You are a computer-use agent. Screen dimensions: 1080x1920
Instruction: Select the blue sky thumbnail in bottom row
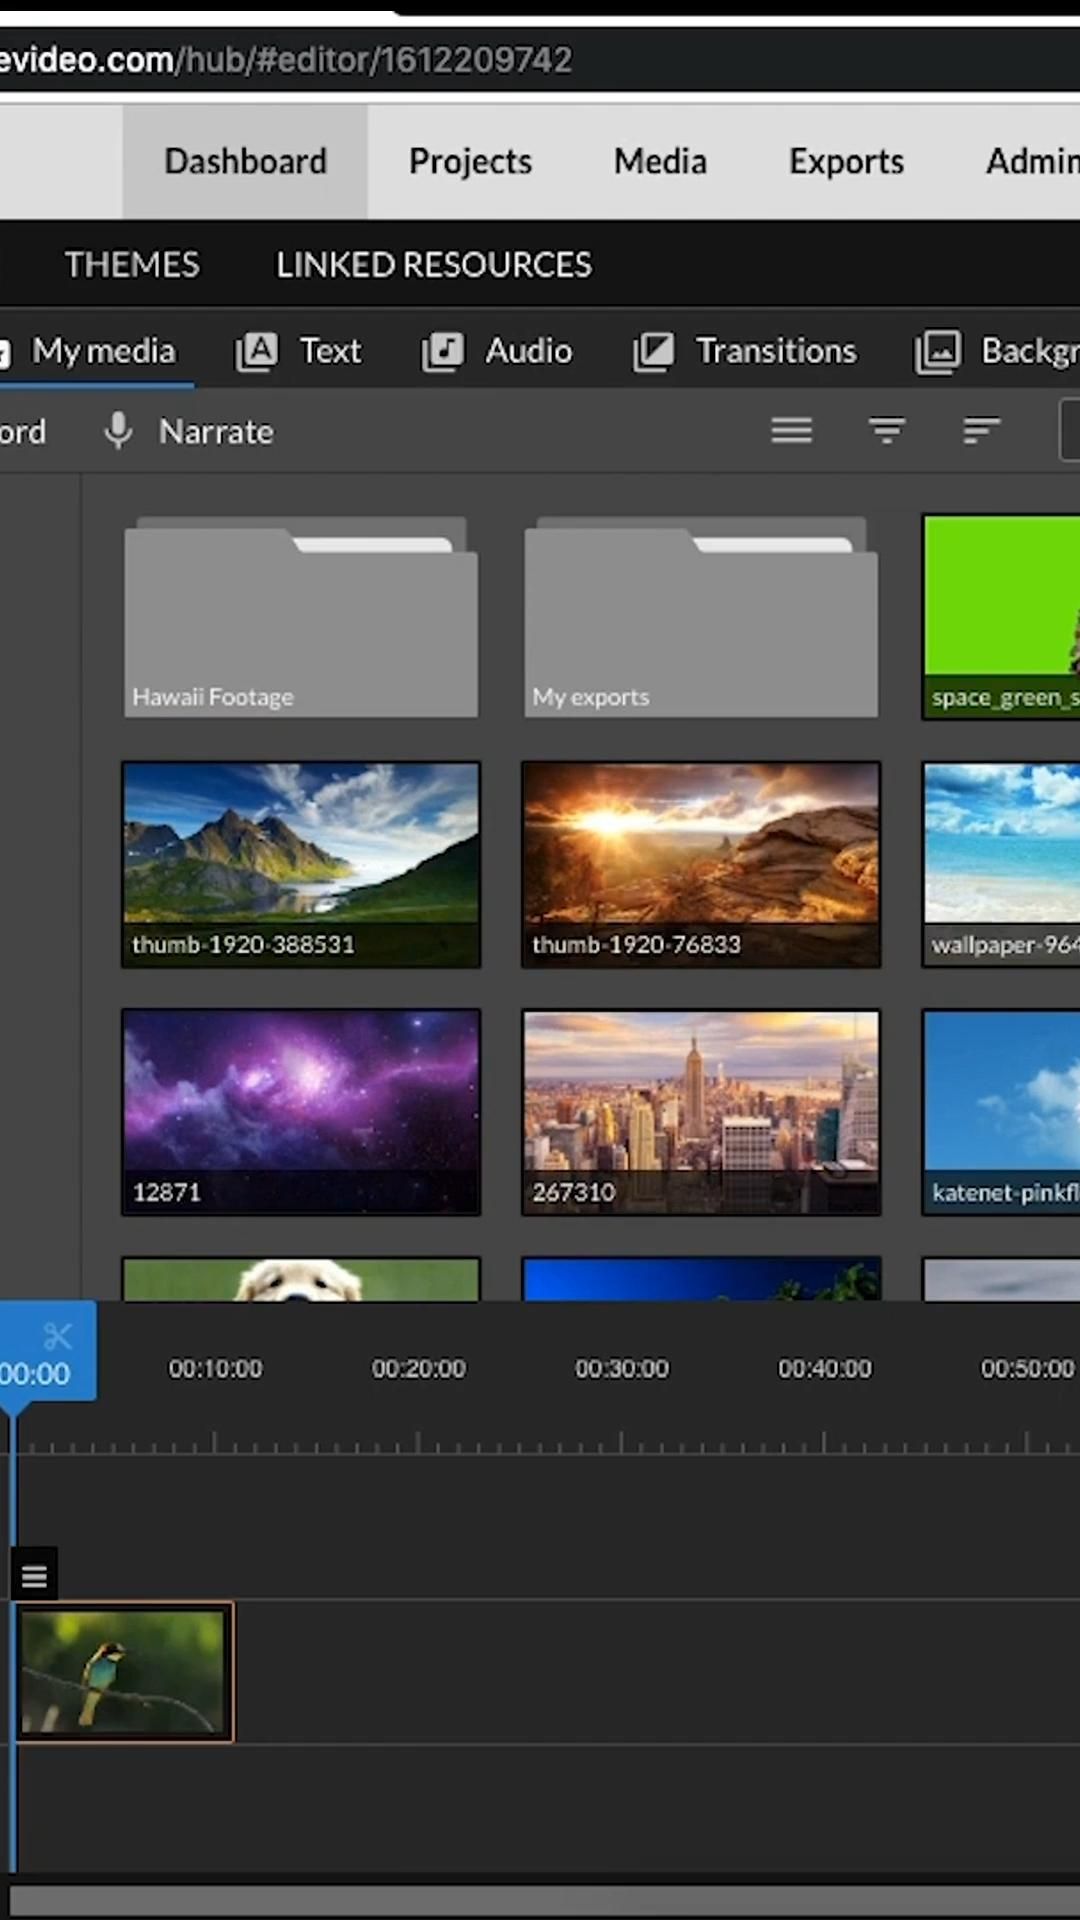(701, 1279)
